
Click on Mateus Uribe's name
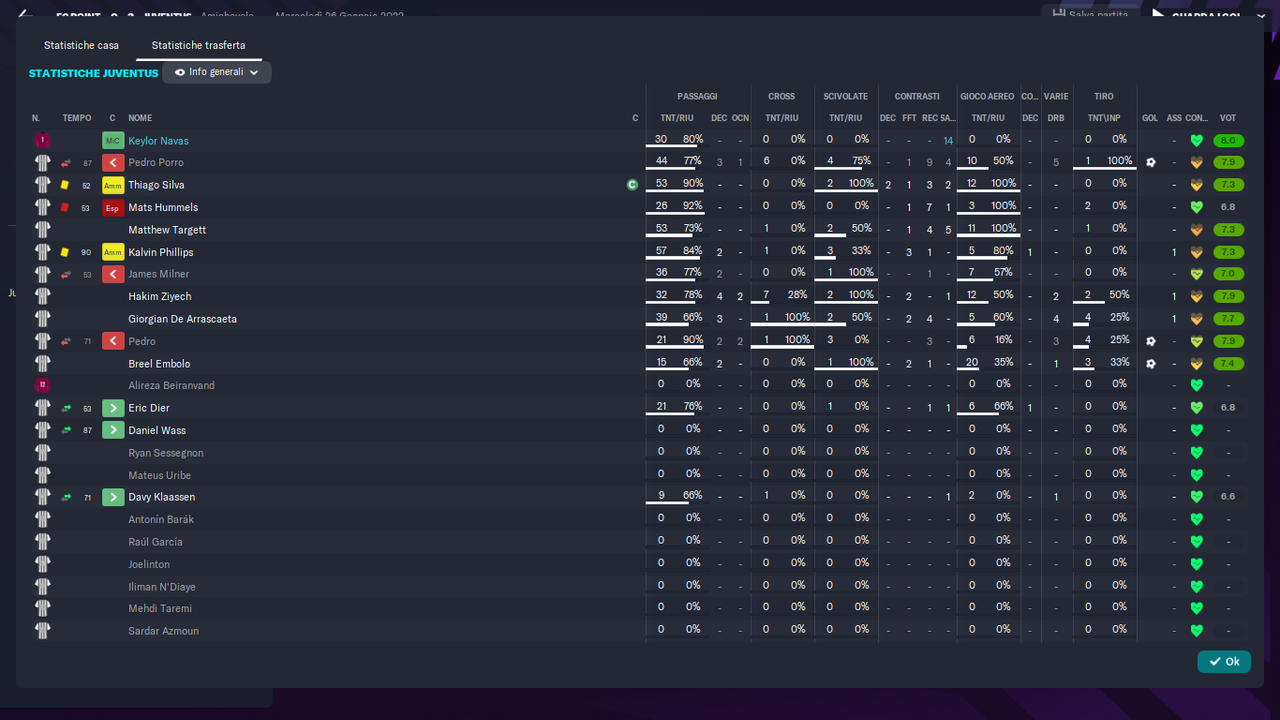click(x=159, y=475)
